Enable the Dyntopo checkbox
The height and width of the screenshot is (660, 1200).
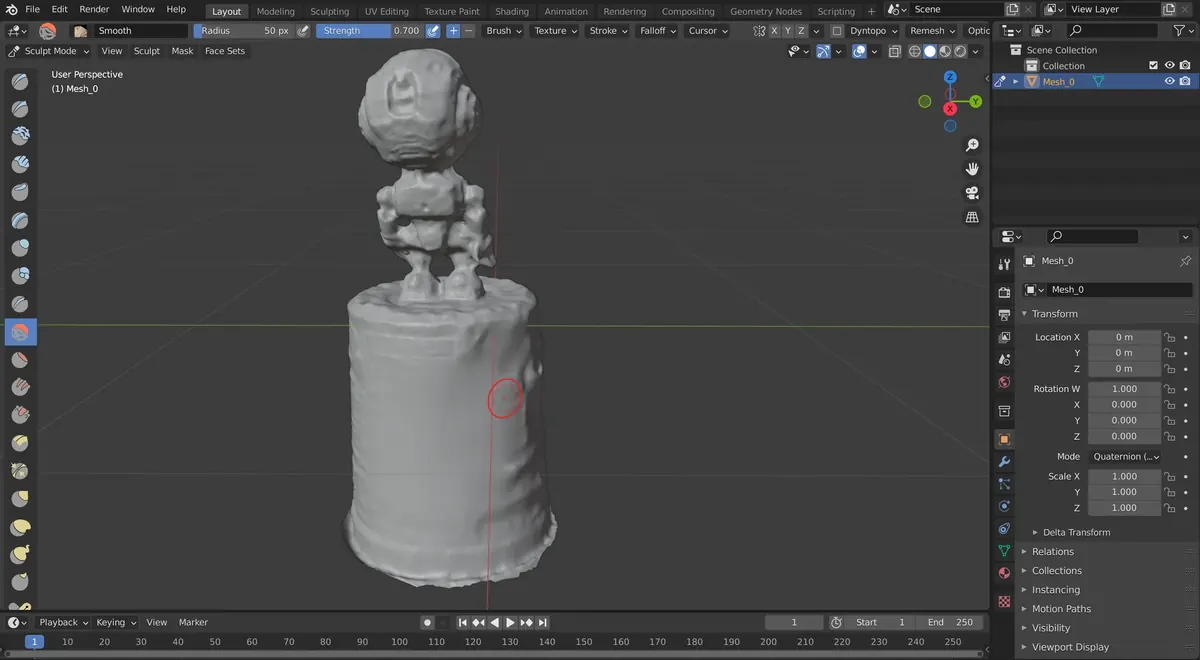point(837,31)
